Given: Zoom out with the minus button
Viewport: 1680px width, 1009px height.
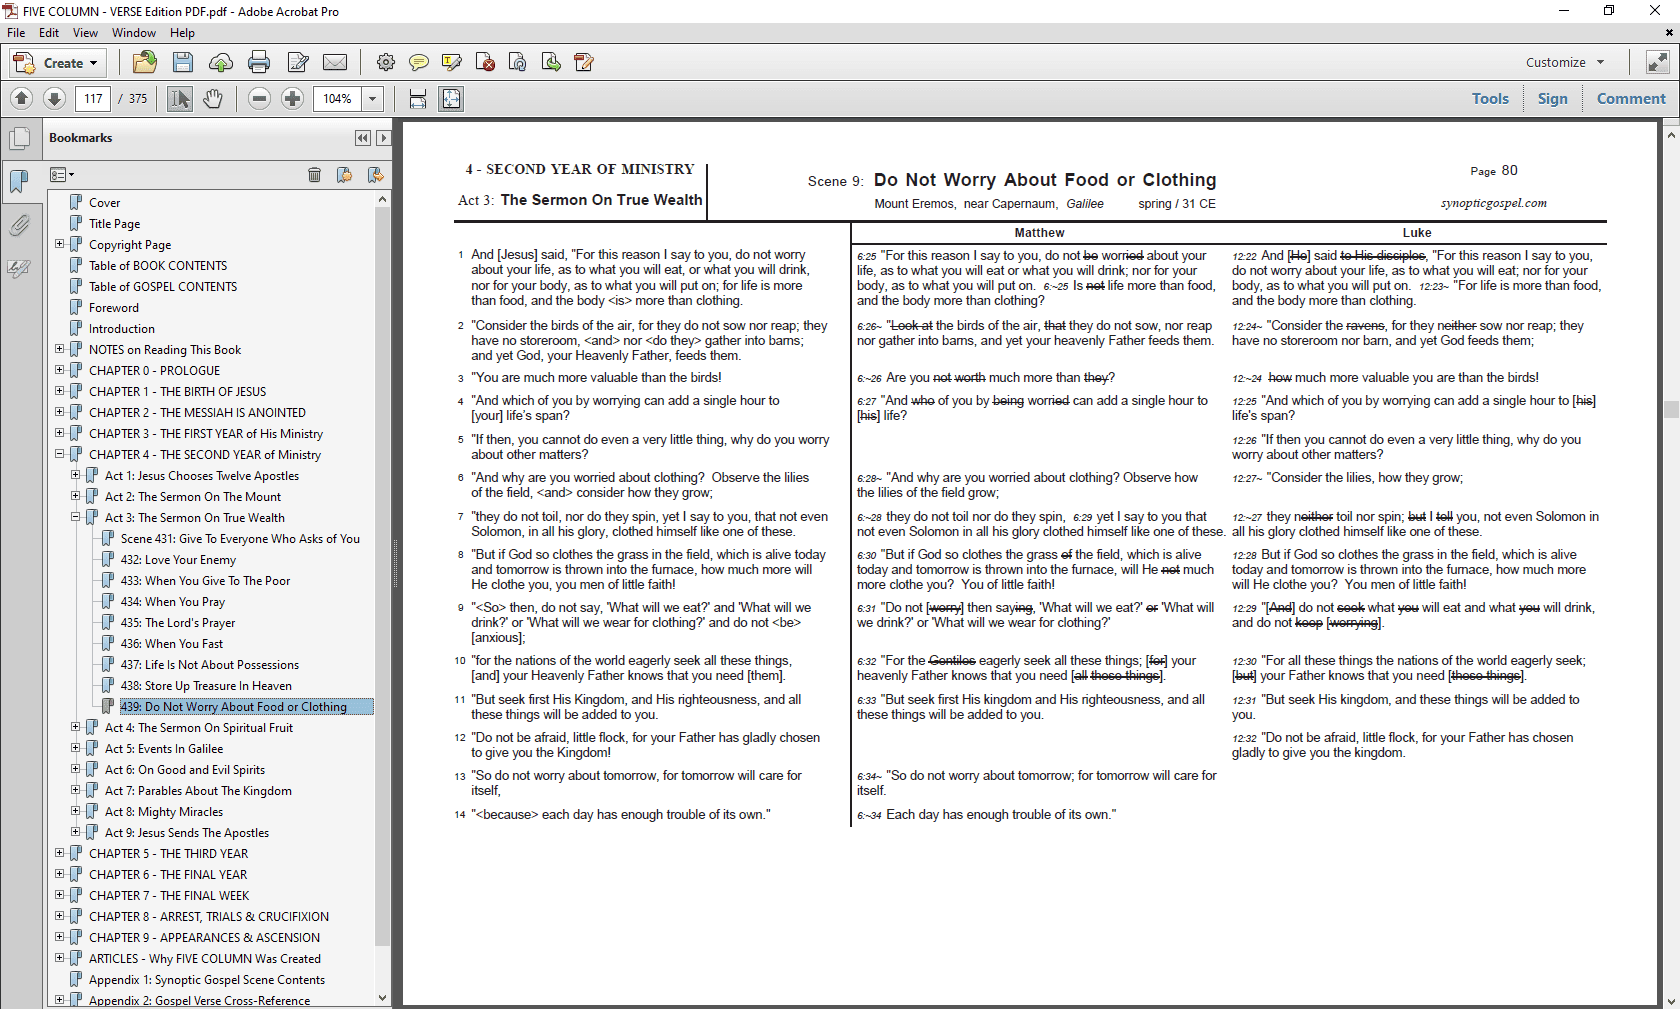Looking at the screenshot, I should [x=260, y=98].
